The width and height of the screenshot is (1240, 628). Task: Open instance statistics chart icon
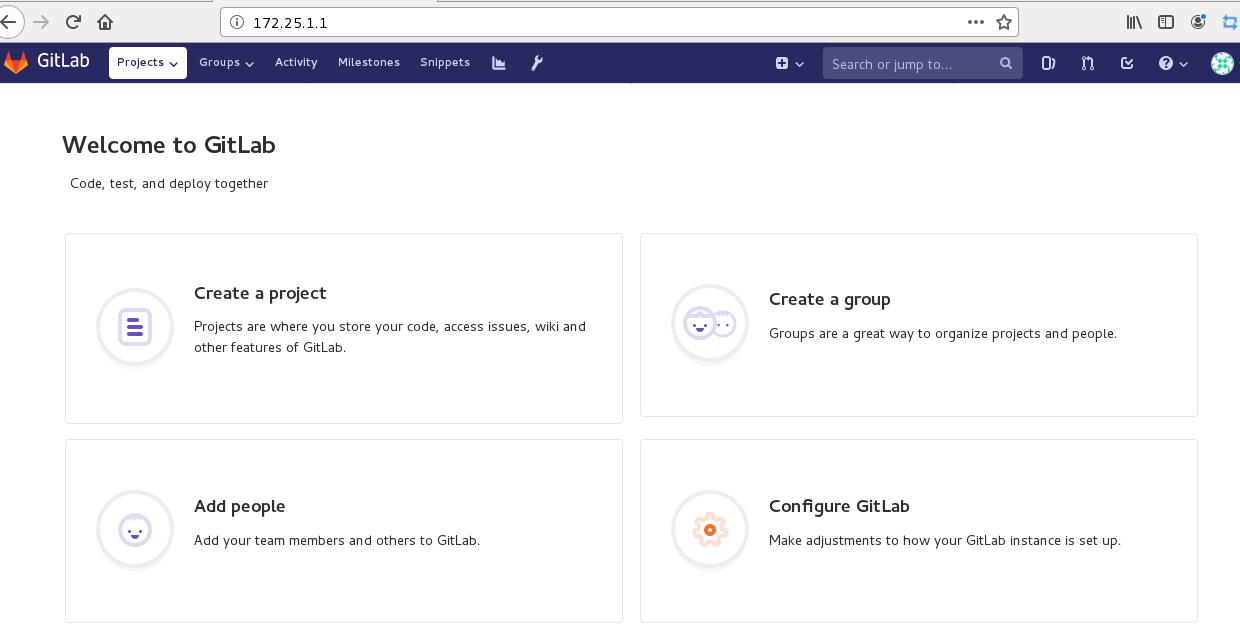(499, 63)
